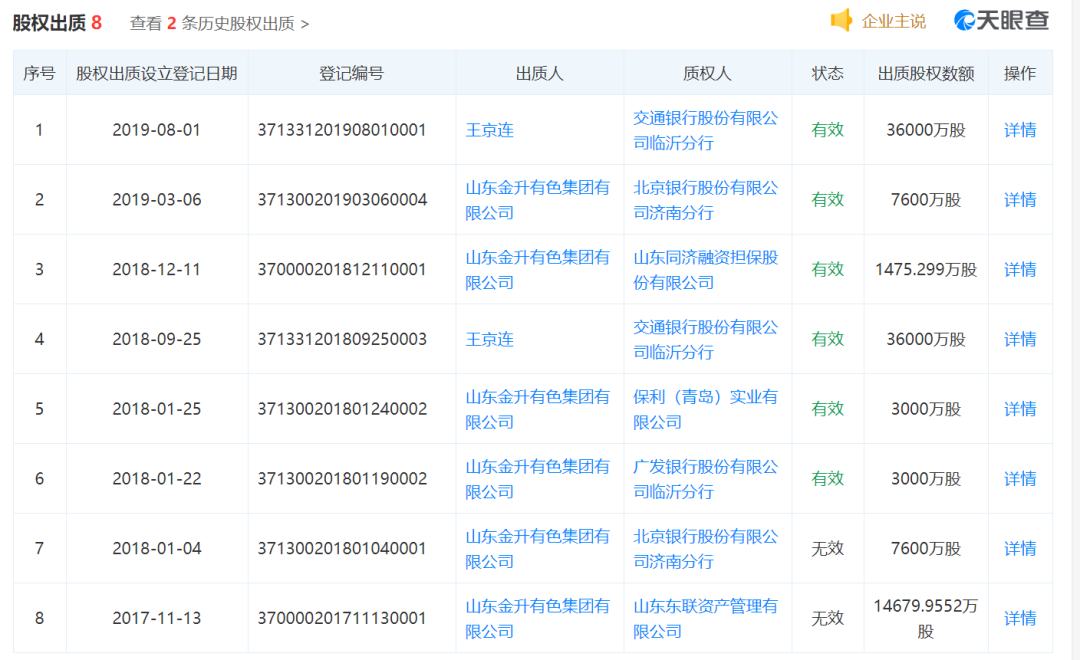Image resolution: width=1080 pixels, height=660 pixels.
Task: Click the 序号 column header
Action: coord(39,73)
